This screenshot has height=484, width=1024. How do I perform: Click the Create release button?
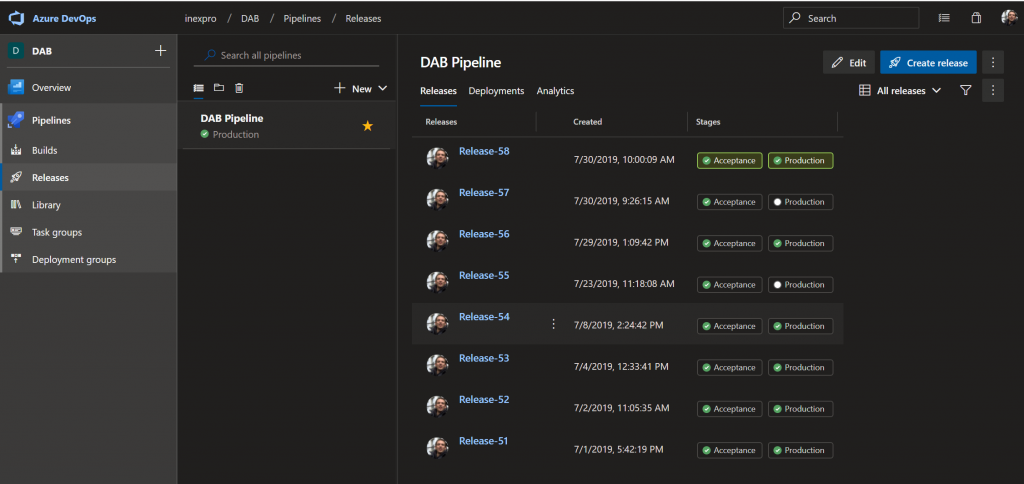tap(928, 63)
